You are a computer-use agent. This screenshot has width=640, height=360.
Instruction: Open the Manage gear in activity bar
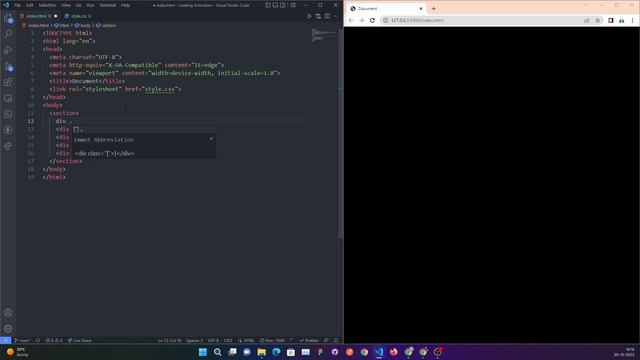tap(8, 329)
